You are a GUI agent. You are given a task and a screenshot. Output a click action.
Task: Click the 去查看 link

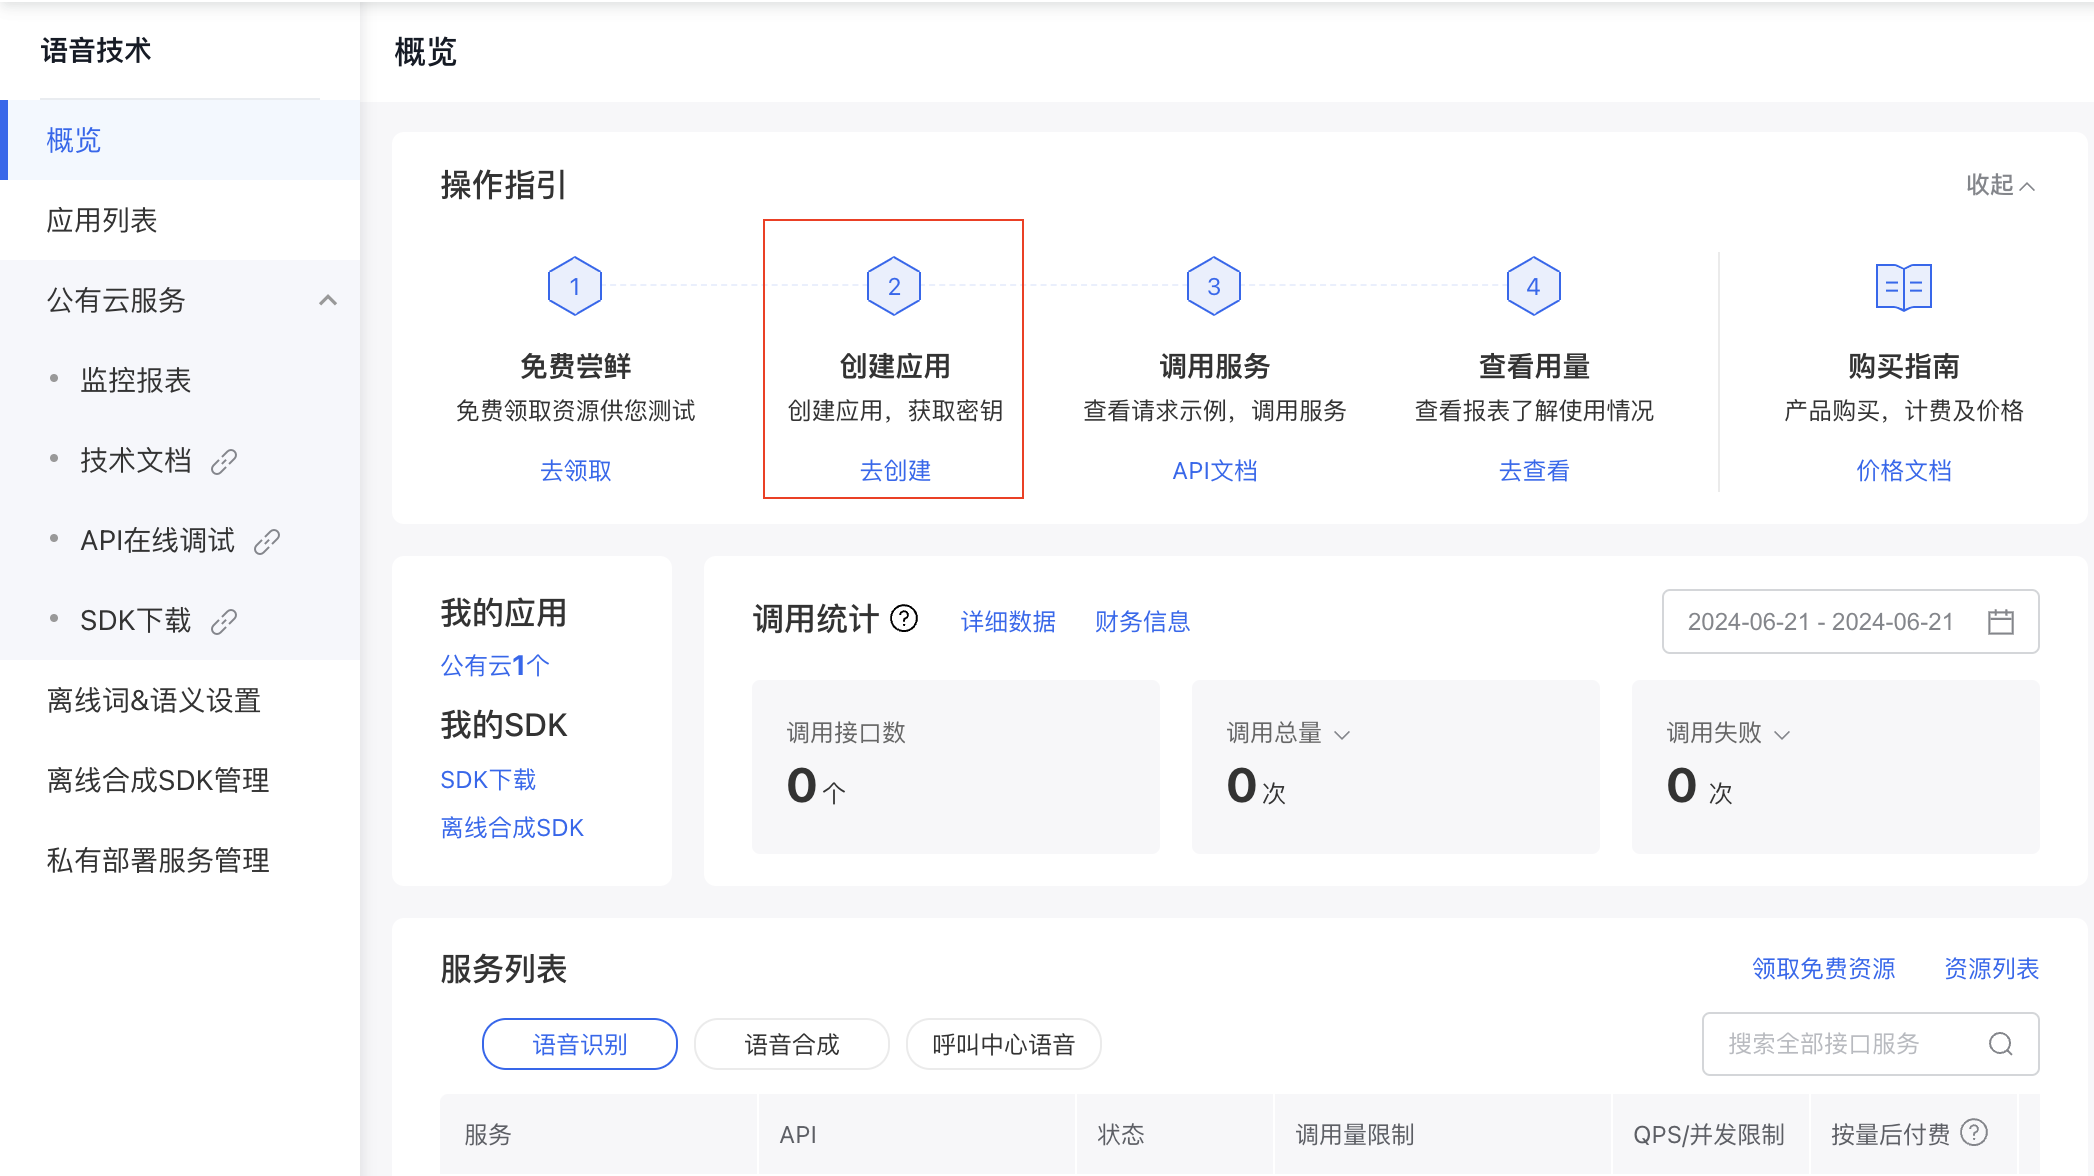tap(1534, 470)
